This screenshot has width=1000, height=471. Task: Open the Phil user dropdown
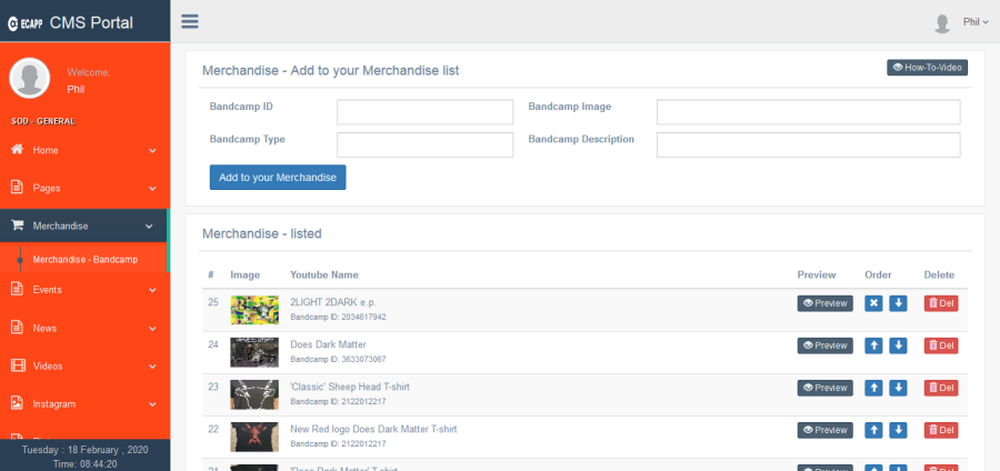pyautogui.click(x=975, y=22)
